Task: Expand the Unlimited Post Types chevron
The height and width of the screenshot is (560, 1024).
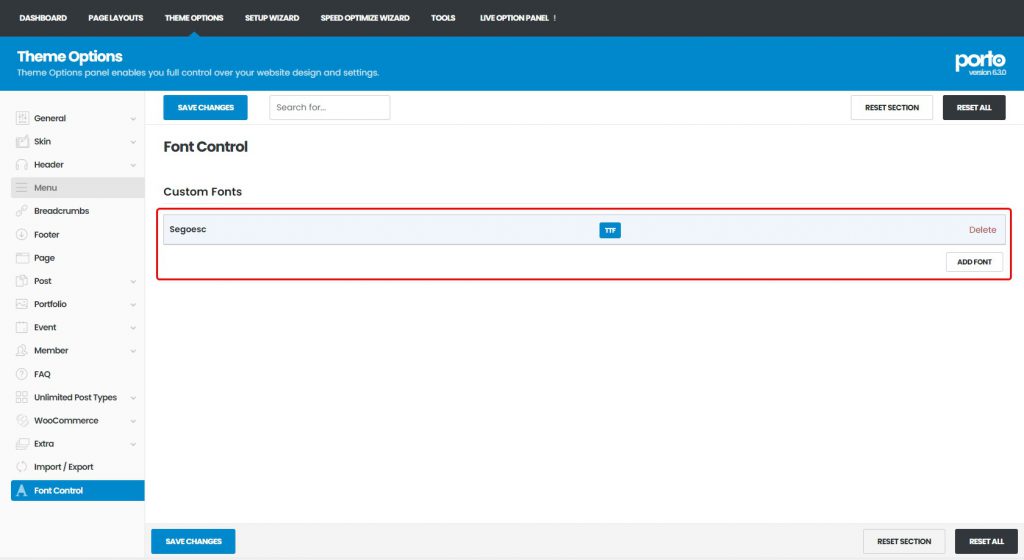Action: pos(133,398)
